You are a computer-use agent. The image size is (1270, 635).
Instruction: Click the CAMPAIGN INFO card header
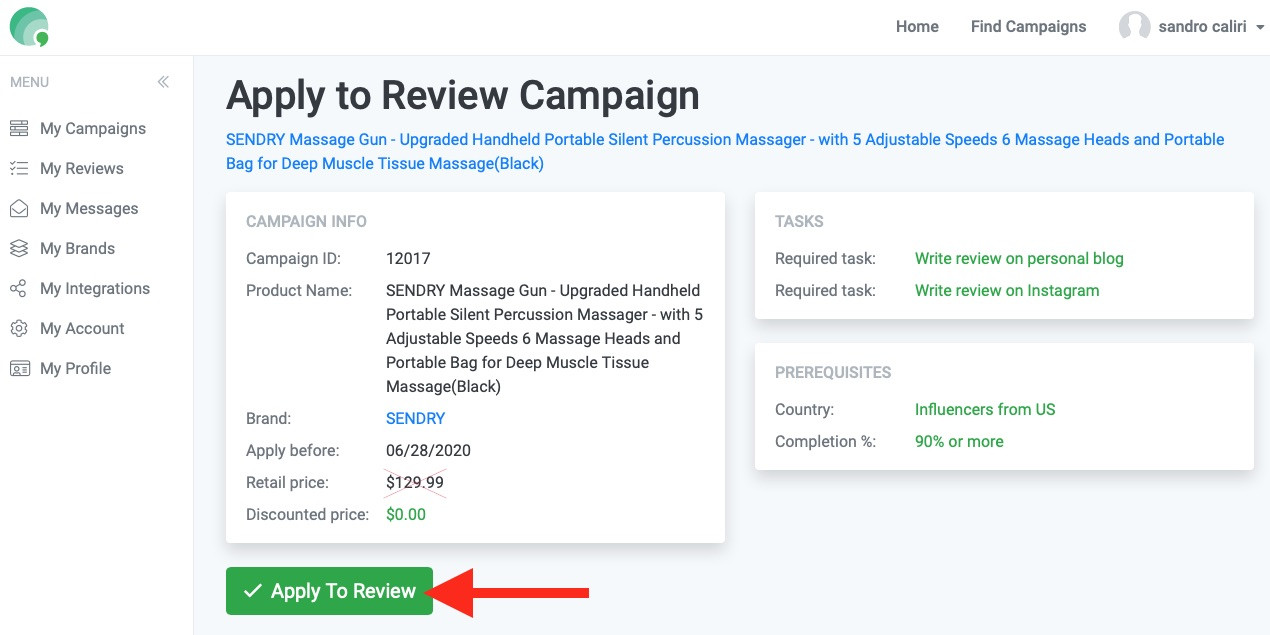[306, 221]
